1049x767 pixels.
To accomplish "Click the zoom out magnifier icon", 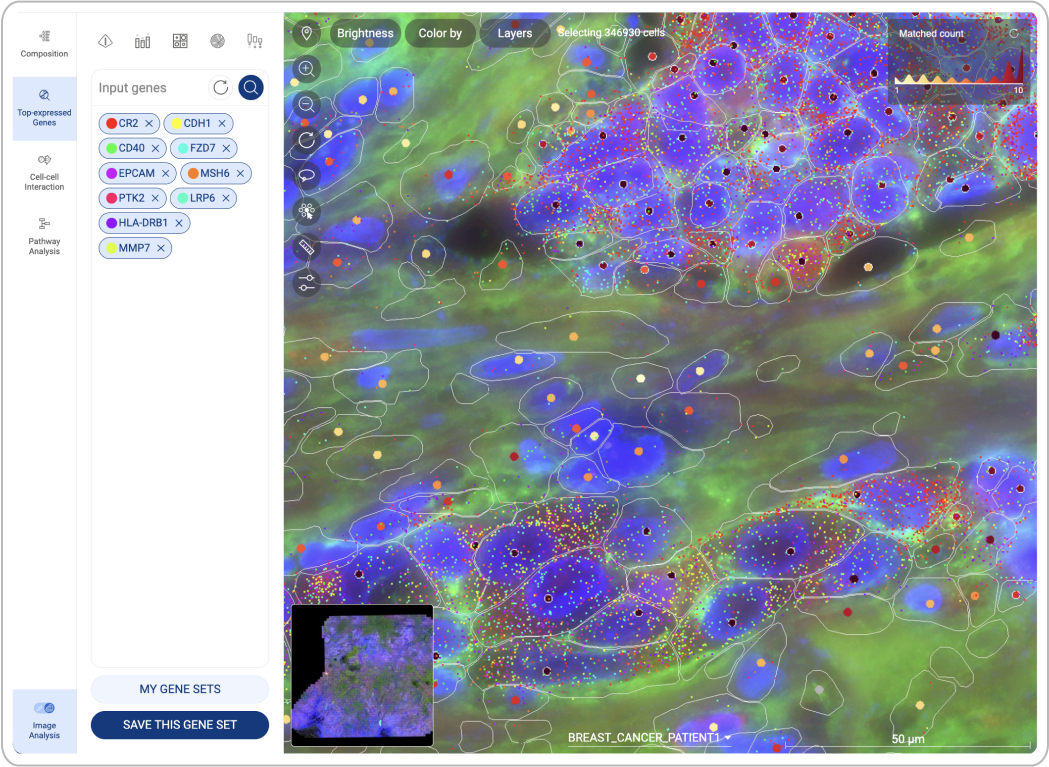I will pyautogui.click(x=307, y=104).
